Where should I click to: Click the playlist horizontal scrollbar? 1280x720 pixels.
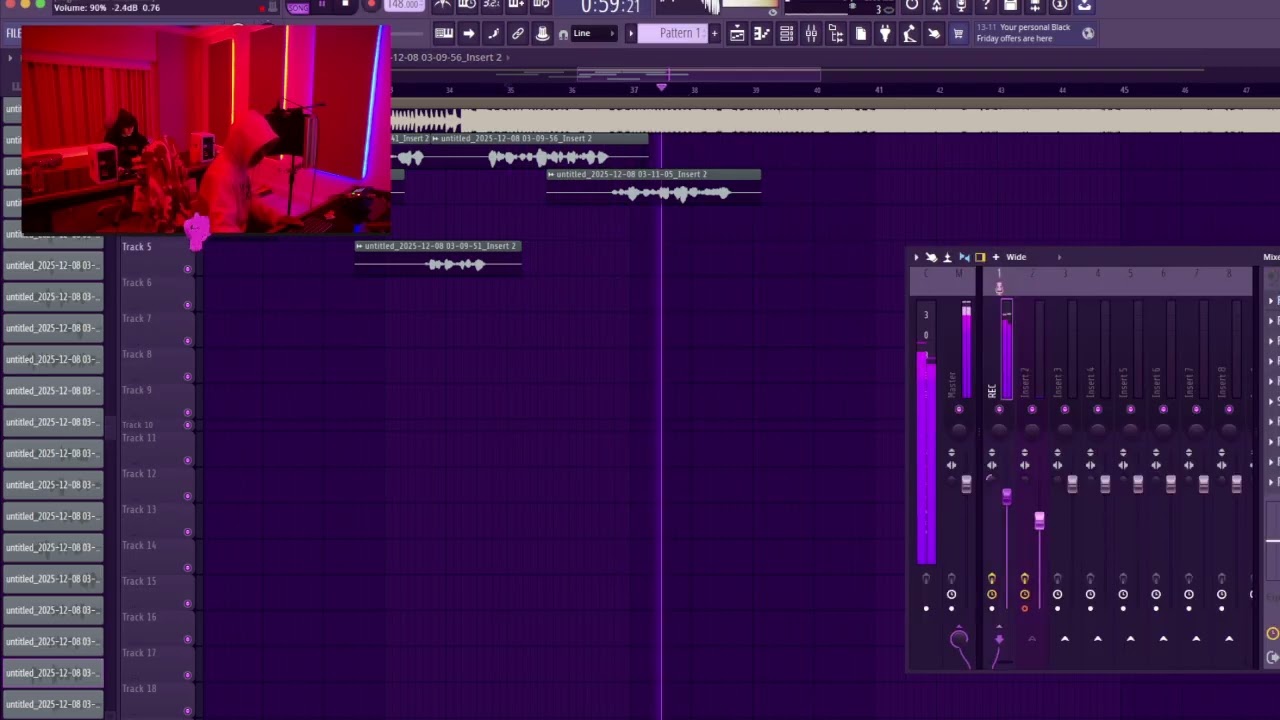[700, 73]
